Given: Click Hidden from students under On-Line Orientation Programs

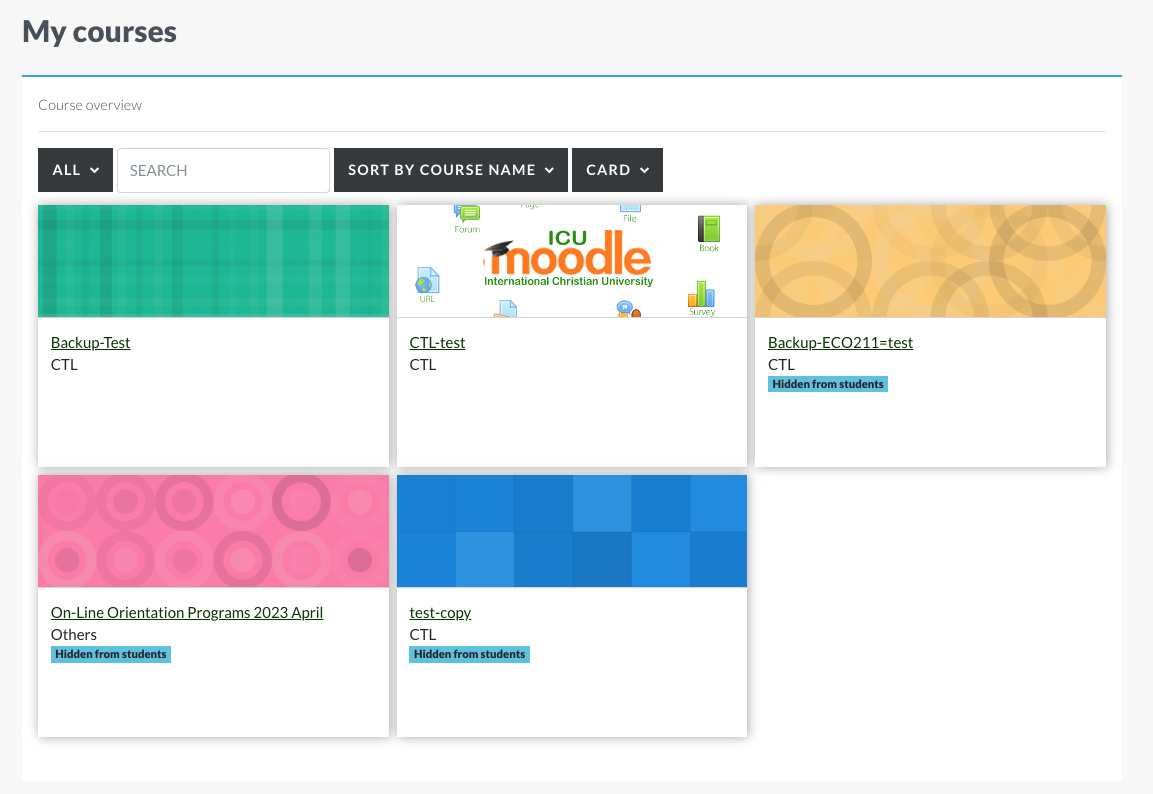Looking at the screenshot, I should pyautogui.click(x=111, y=654).
